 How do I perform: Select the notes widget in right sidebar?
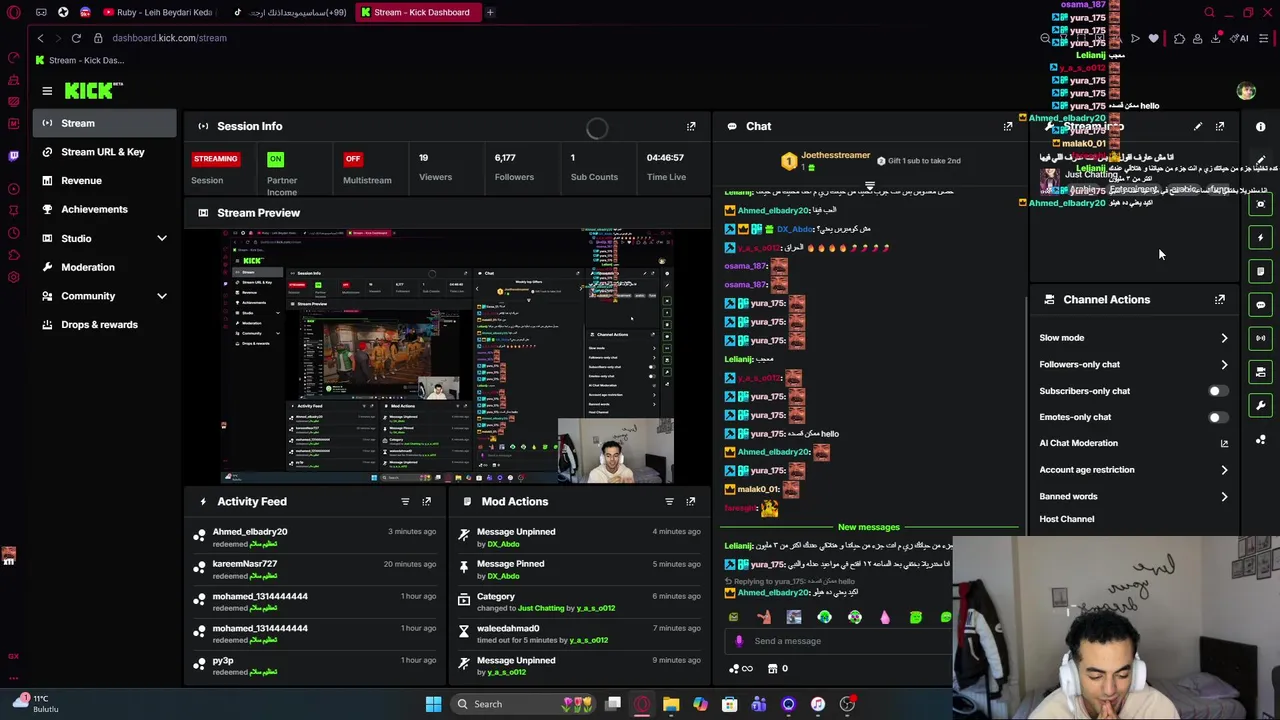point(1261,271)
